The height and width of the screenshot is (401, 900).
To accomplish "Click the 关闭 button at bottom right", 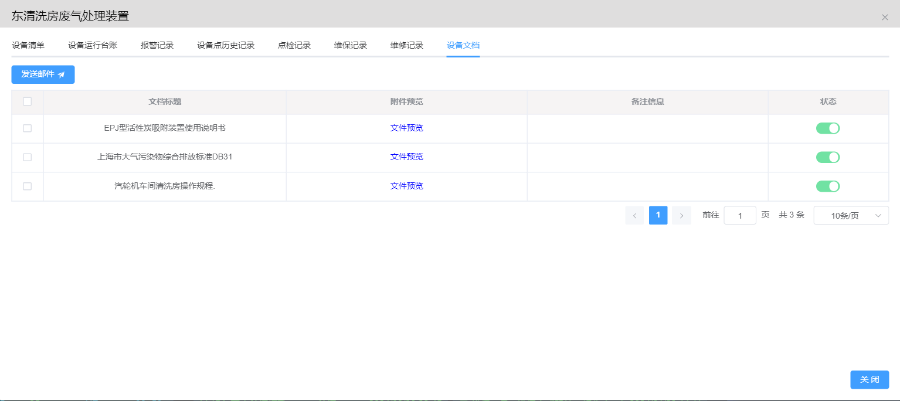I will tap(869, 380).
